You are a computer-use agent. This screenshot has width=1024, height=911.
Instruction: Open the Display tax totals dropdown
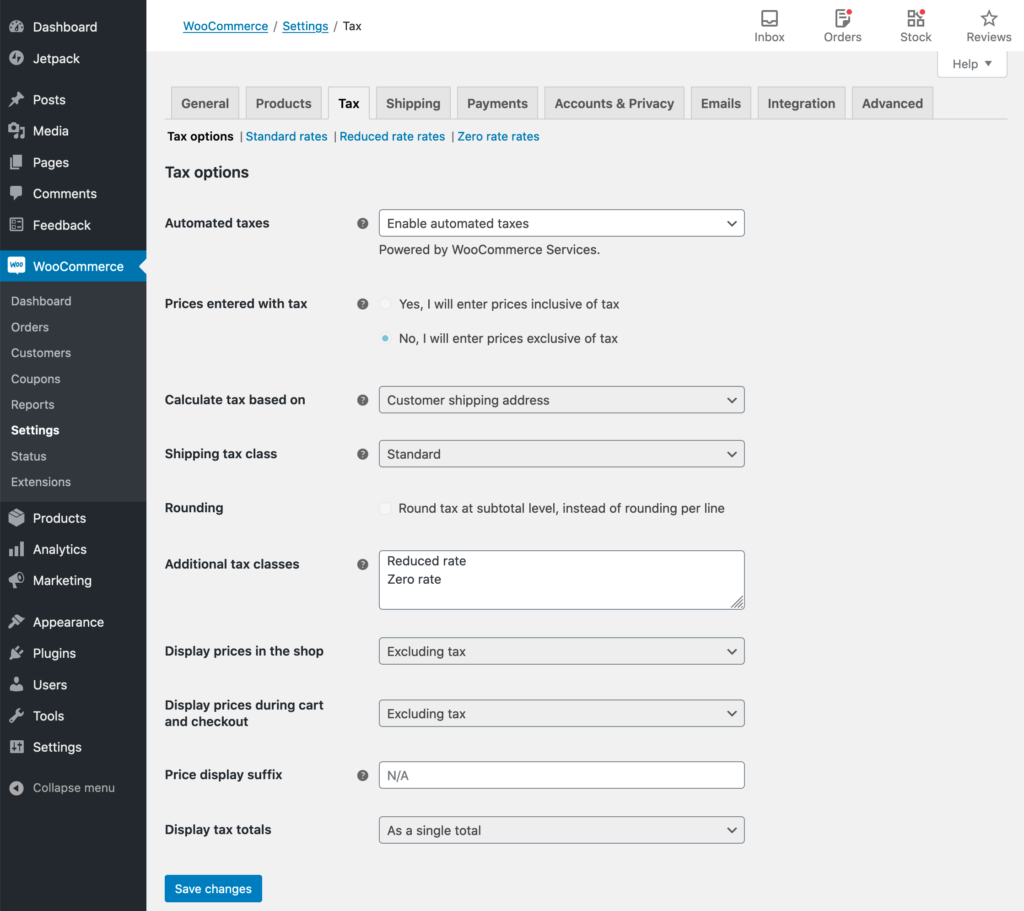[x=561, y=830]
